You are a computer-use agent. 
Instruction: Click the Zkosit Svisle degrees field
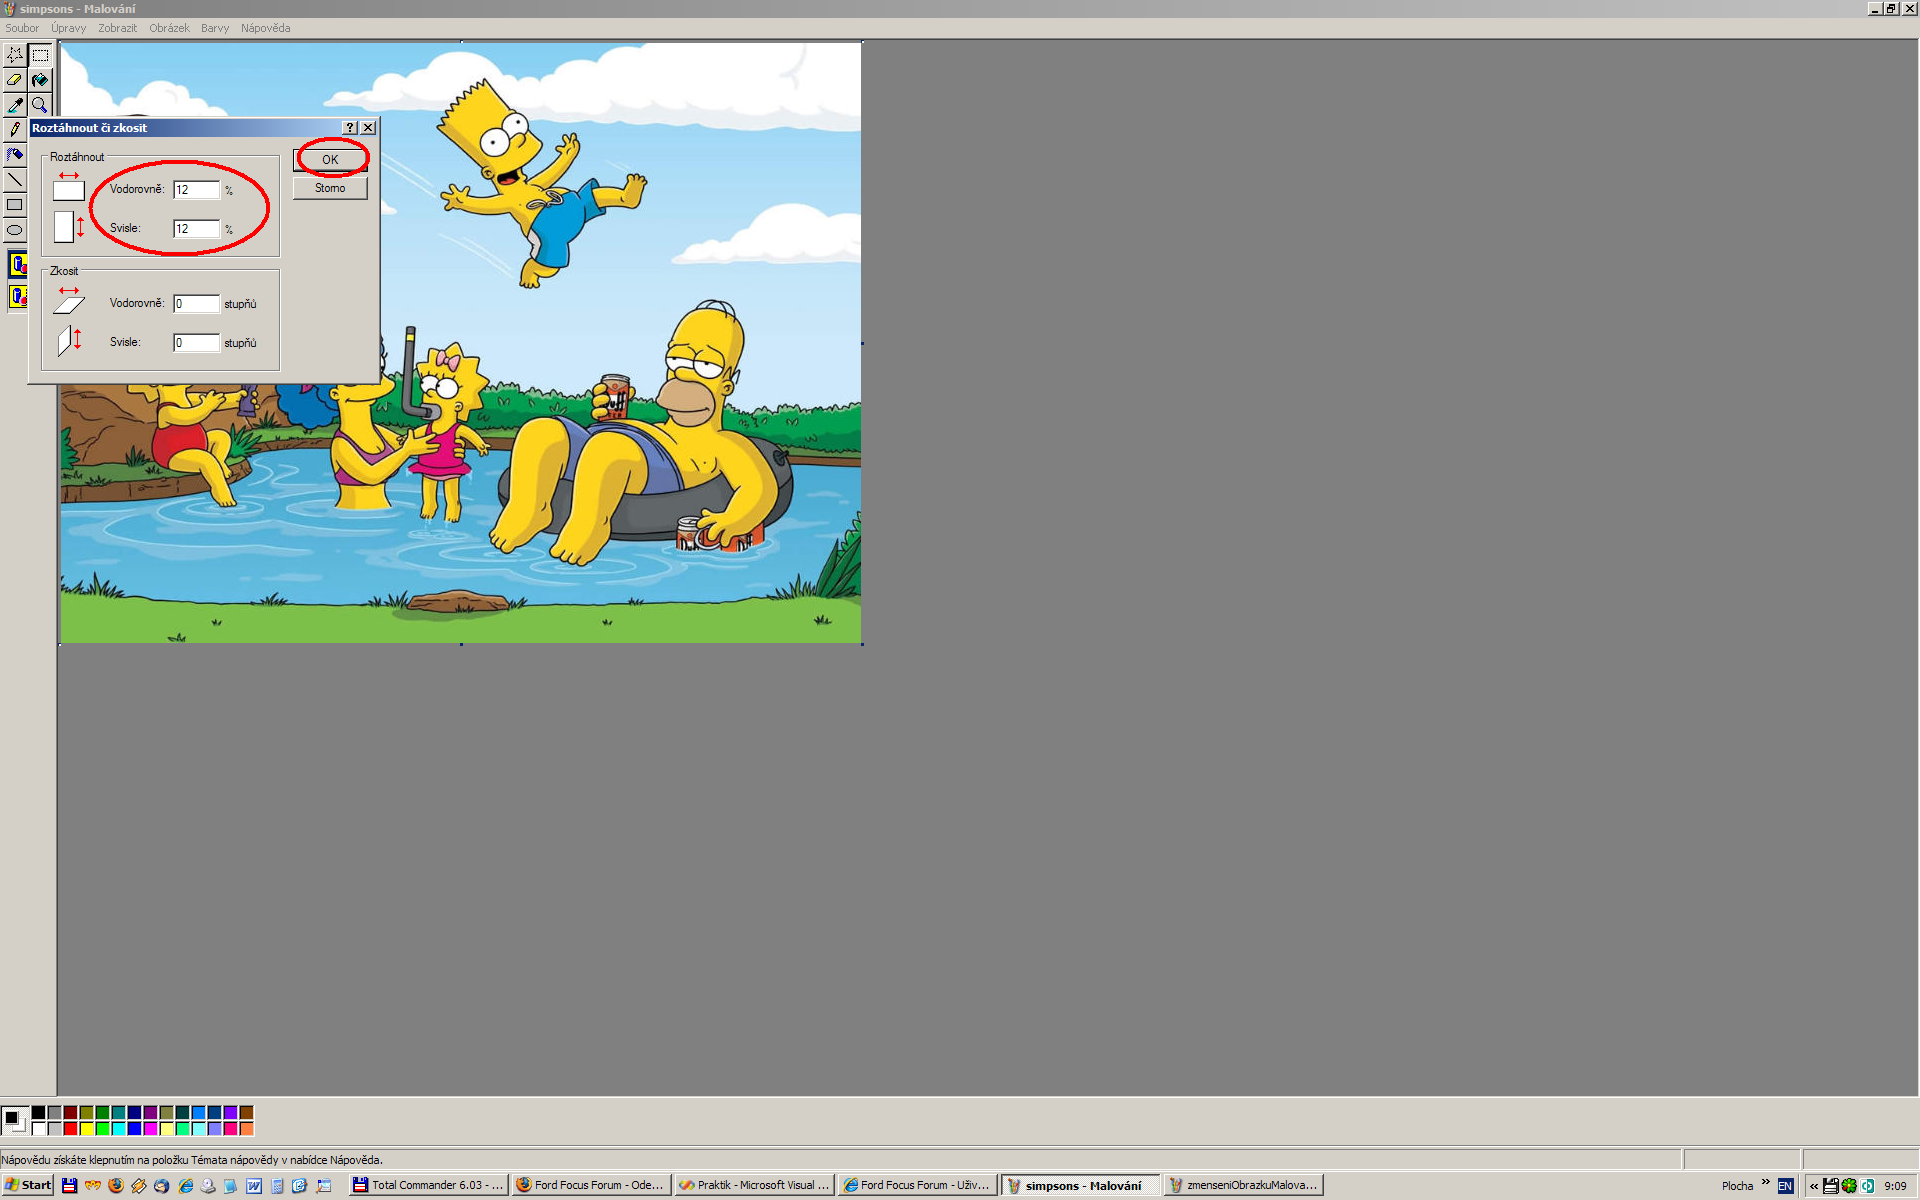pos(196,343)
